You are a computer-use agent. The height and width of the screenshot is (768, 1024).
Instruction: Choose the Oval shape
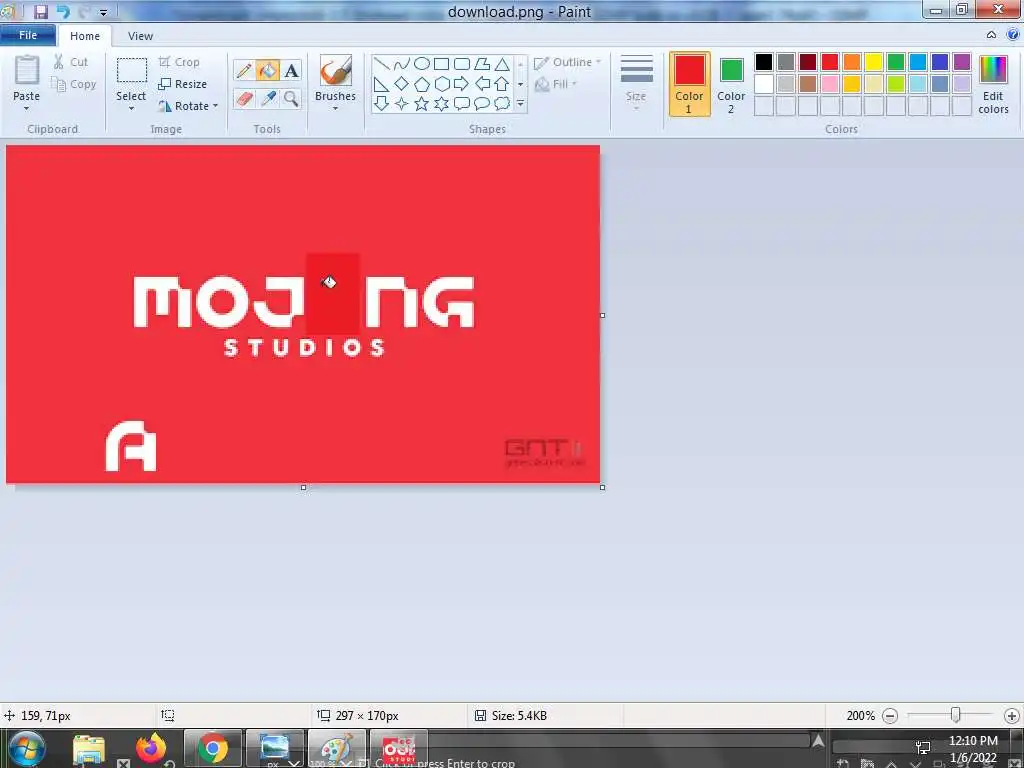pyautogui.click(x=422, y=63)
